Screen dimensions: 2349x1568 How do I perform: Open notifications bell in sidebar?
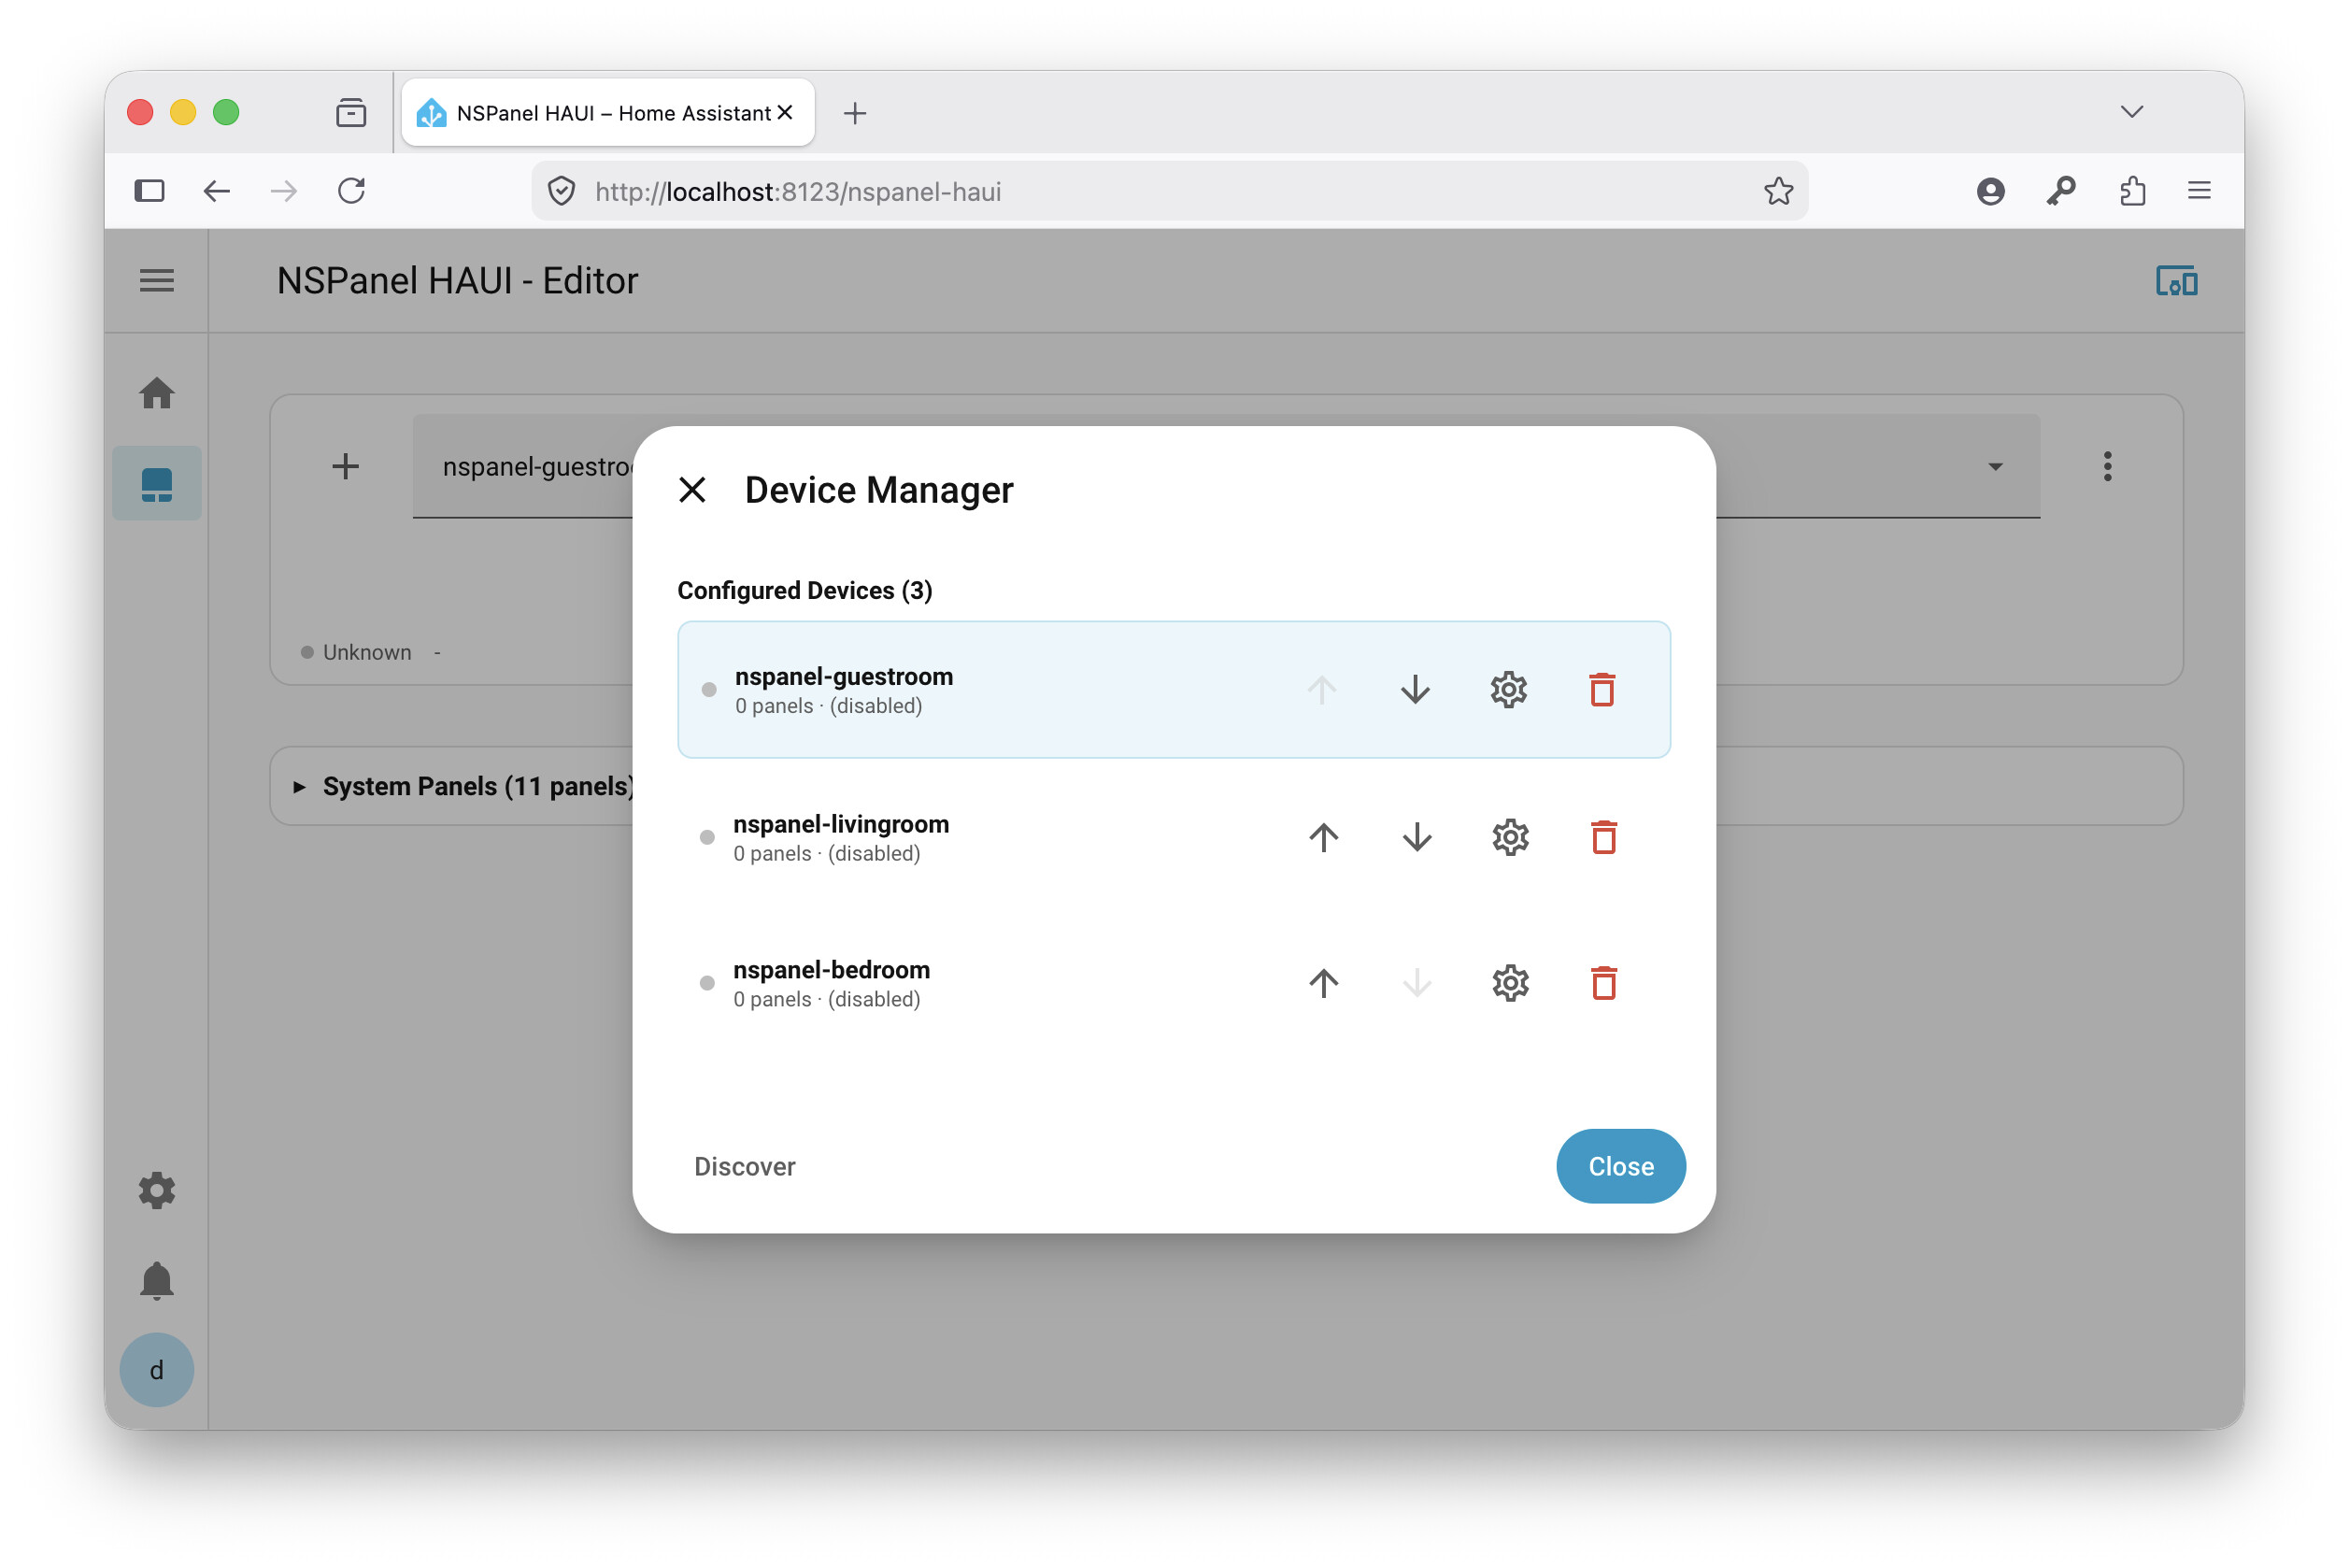[x=156, y=1280]
